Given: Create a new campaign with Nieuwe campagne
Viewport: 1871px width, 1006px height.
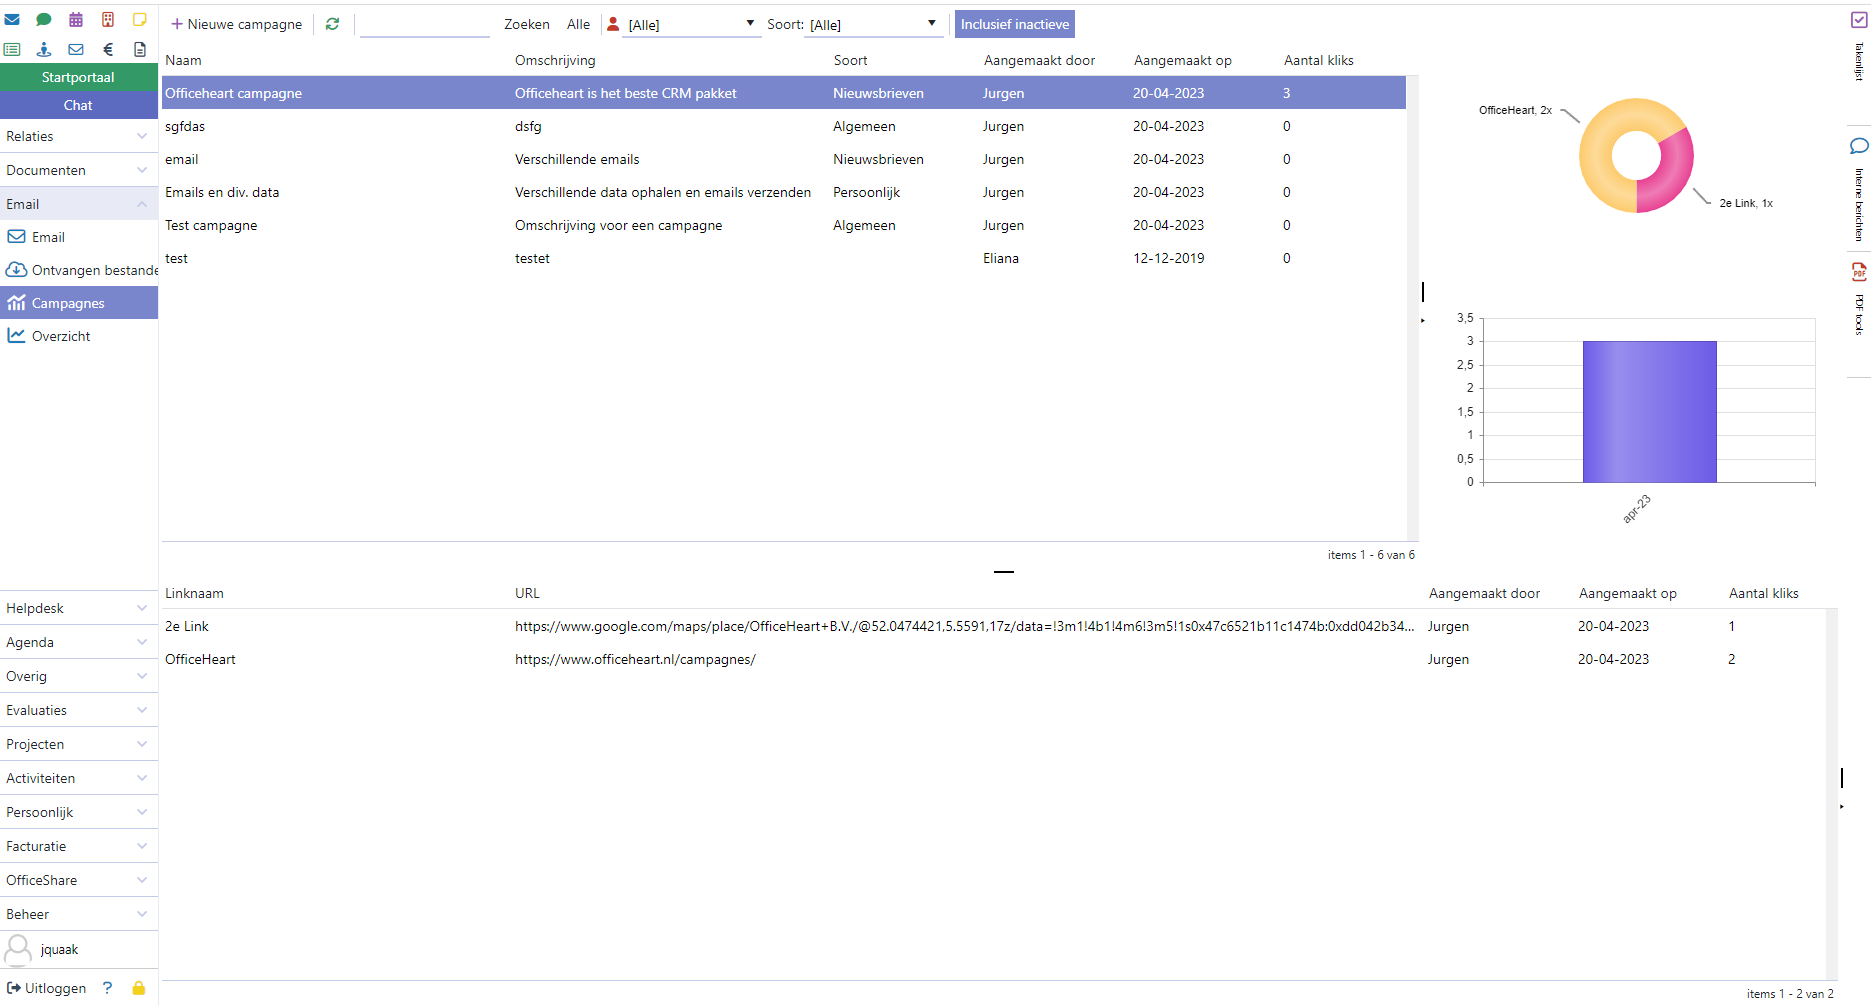Looking at the screenshot, I should pyautogui.click(x=236, y=24).
